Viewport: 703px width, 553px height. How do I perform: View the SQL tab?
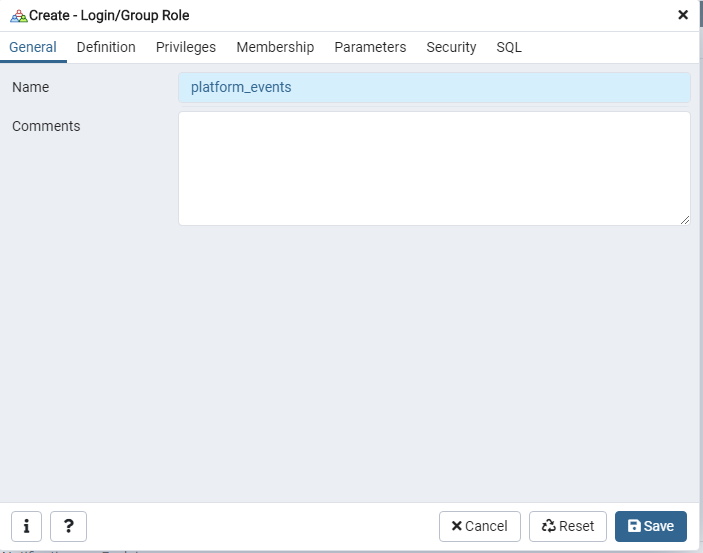[509, 47]
